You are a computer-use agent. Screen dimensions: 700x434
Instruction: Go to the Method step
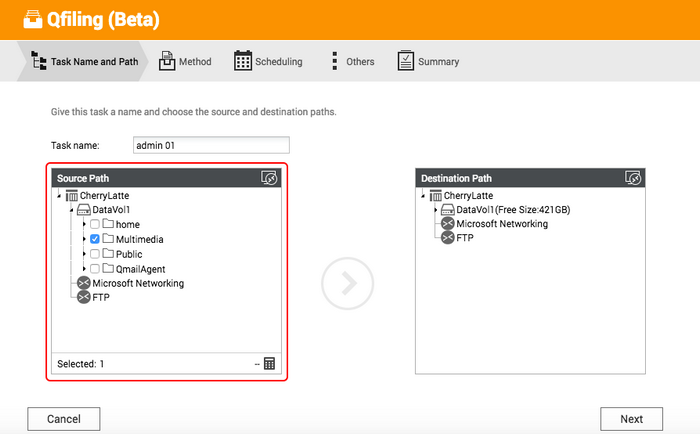click(x=185, y=61)
